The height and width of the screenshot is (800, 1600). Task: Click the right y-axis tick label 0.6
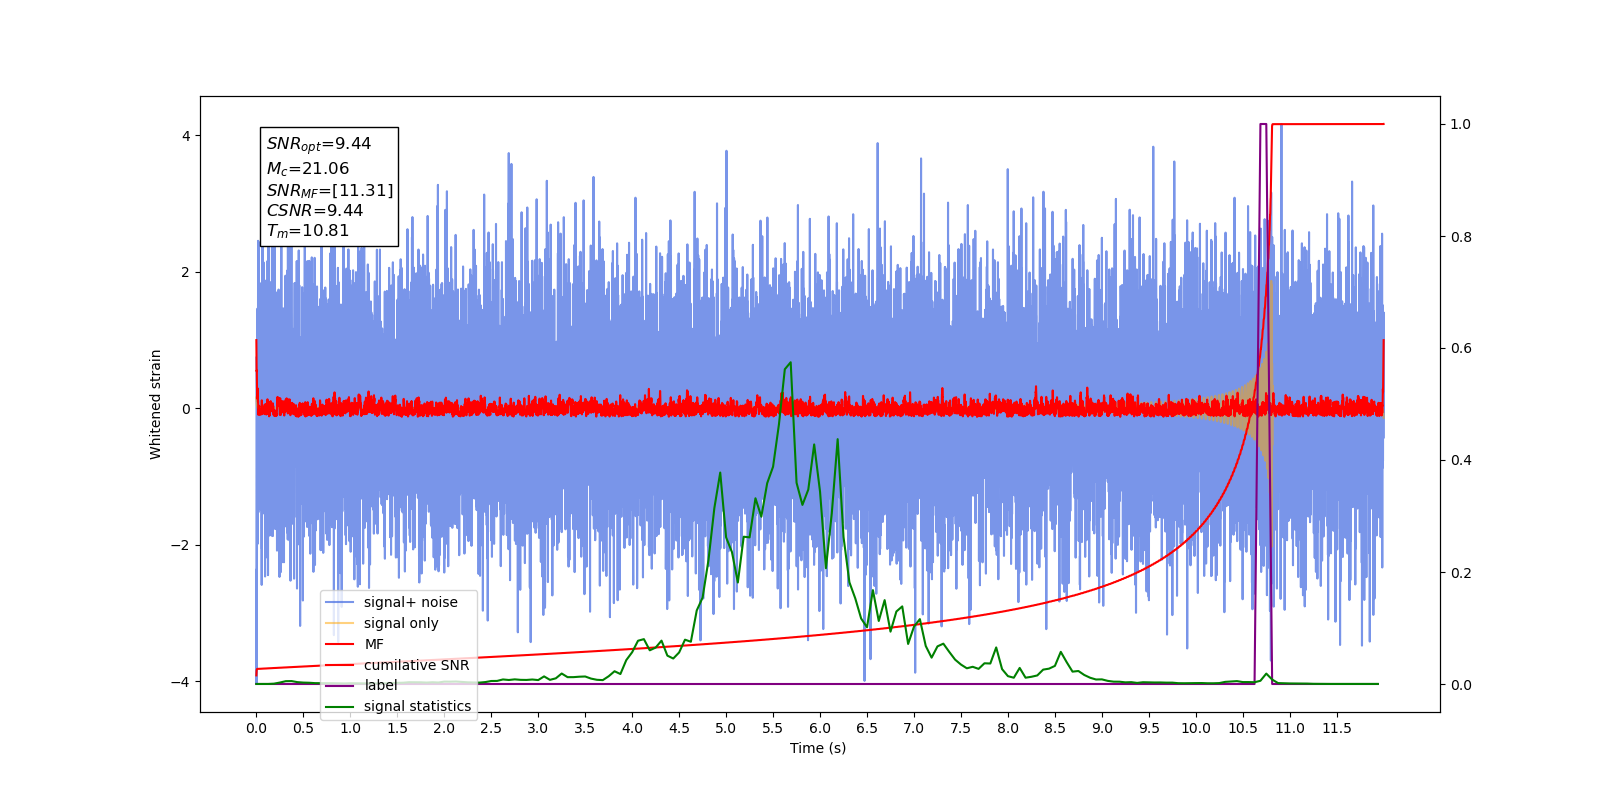[1461, 348]
